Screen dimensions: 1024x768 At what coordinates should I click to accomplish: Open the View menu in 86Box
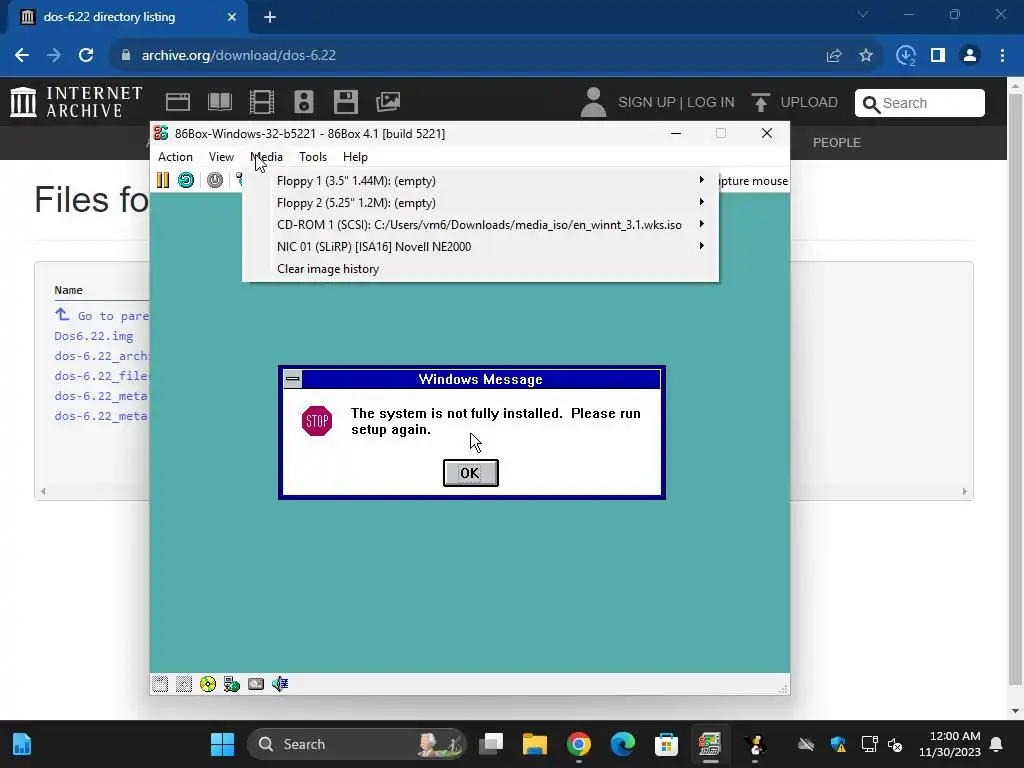pyautogui.click(x=221, y=157)
